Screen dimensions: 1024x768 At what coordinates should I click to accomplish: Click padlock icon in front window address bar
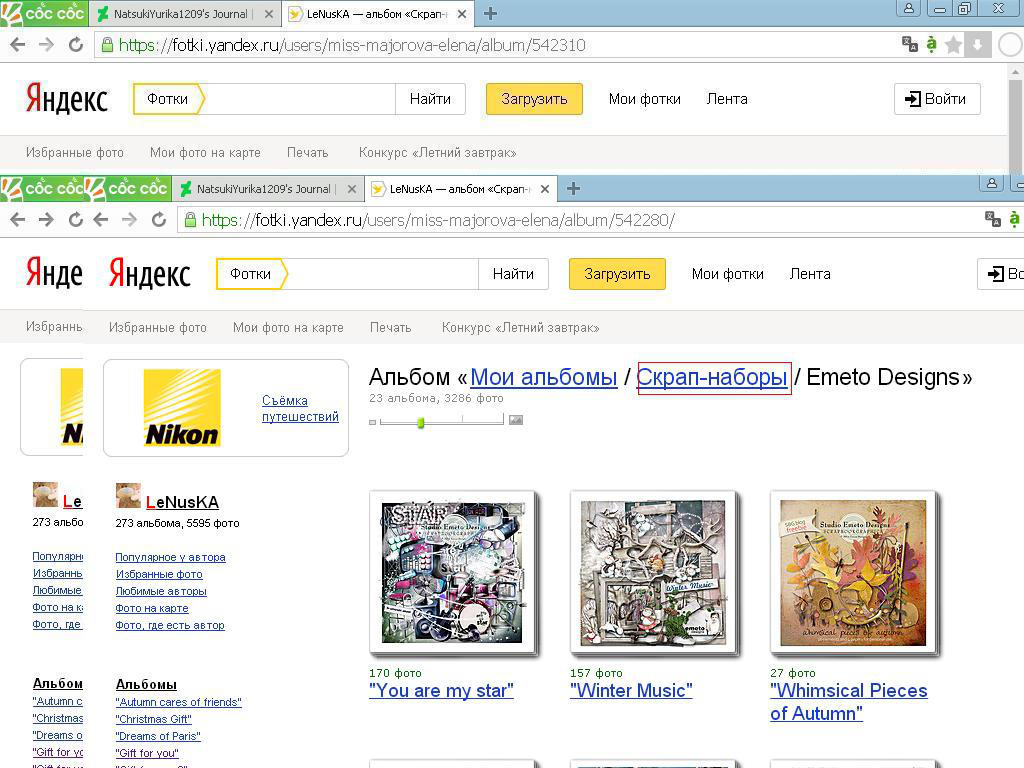[190, 219]
